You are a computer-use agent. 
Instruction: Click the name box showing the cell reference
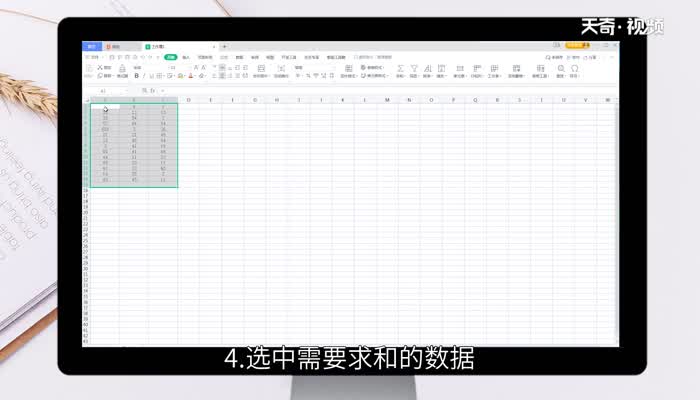click(x=106, y=91)
